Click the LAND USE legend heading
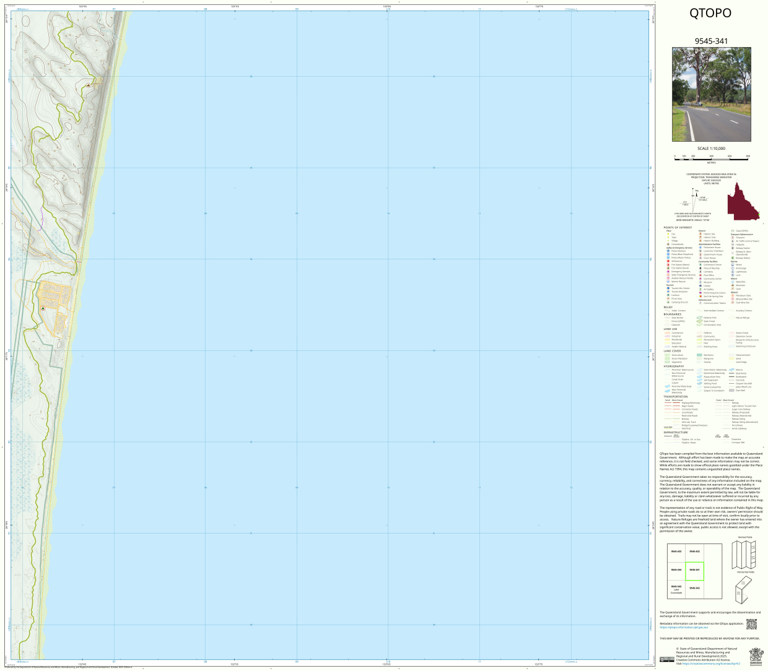 (x=670, y=329)
